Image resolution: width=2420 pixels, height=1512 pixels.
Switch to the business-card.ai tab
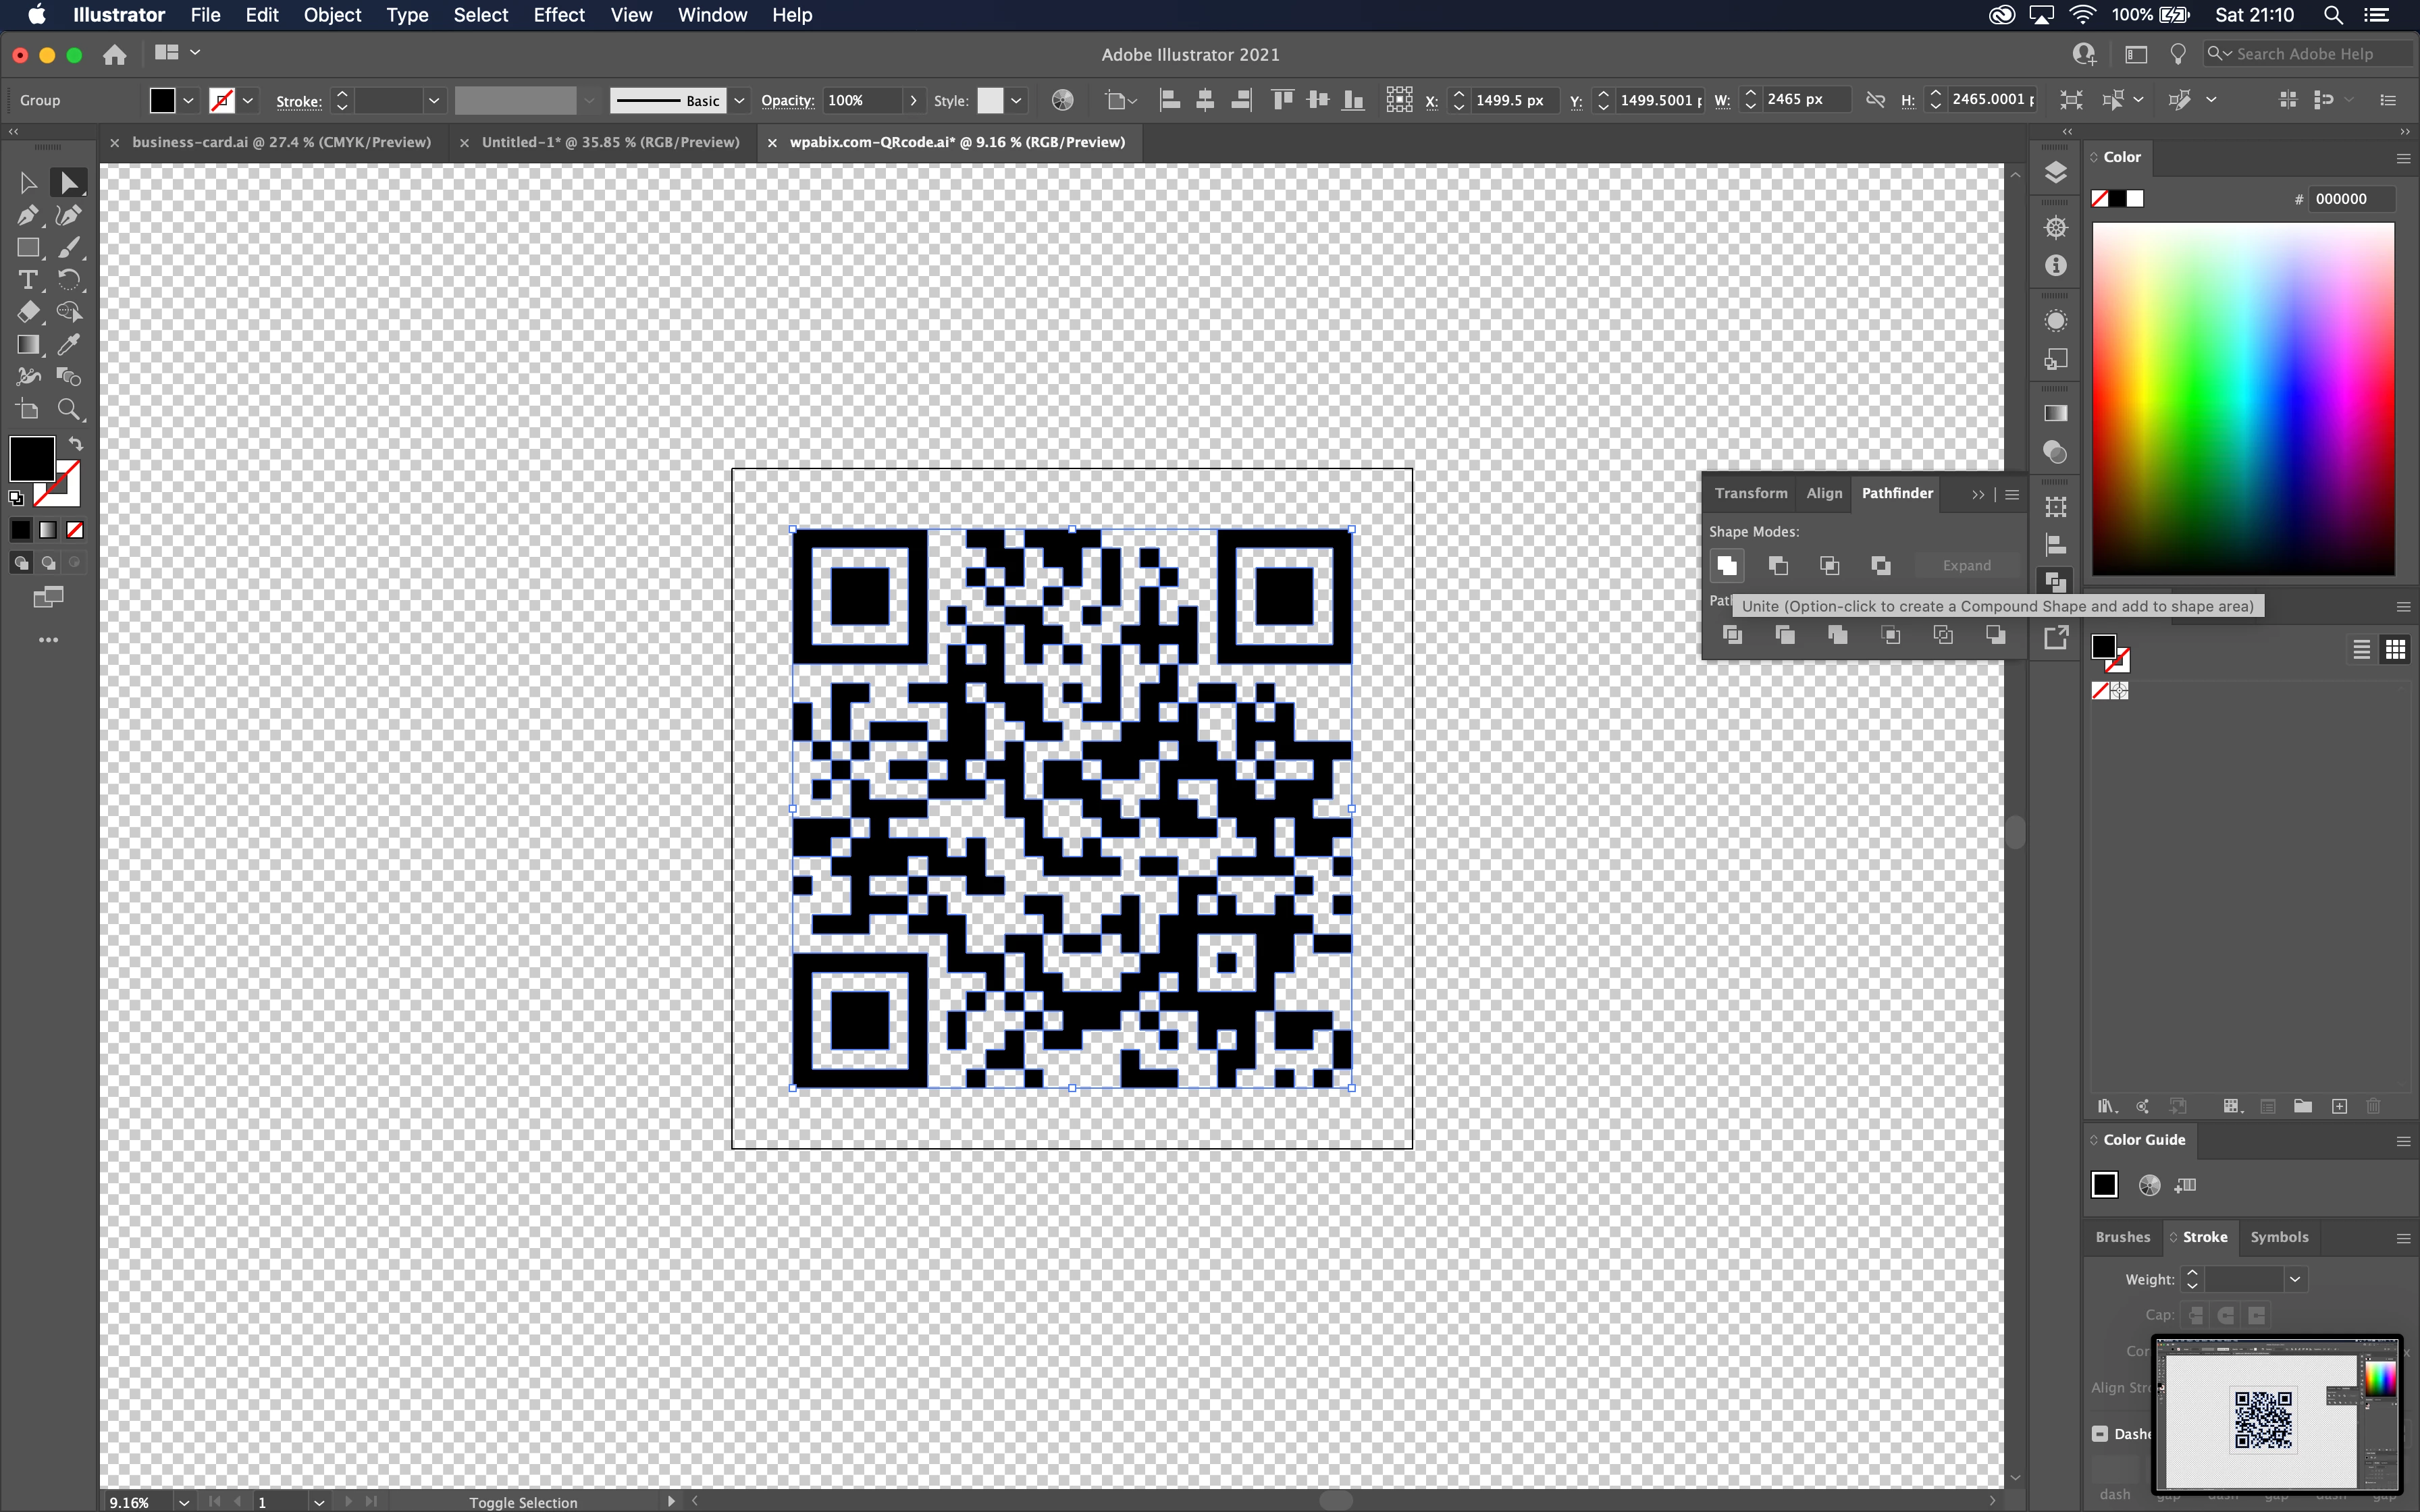[x=281, y=142]
